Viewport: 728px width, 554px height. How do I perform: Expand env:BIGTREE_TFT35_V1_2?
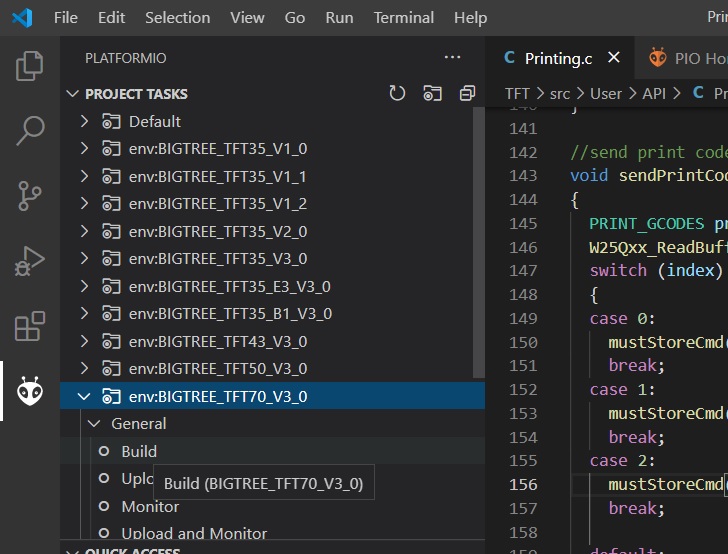pos(84,203)
